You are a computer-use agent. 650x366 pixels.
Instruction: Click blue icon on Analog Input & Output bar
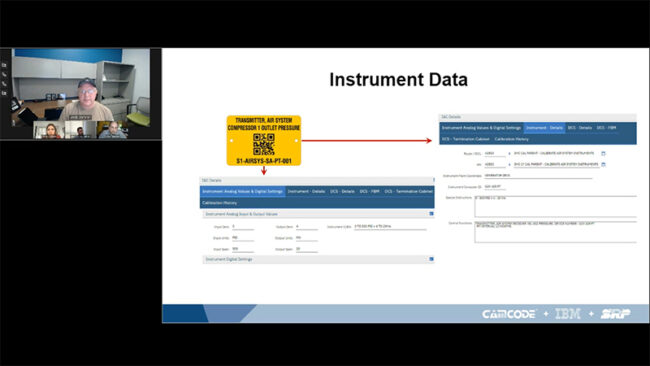coord(431,214)
